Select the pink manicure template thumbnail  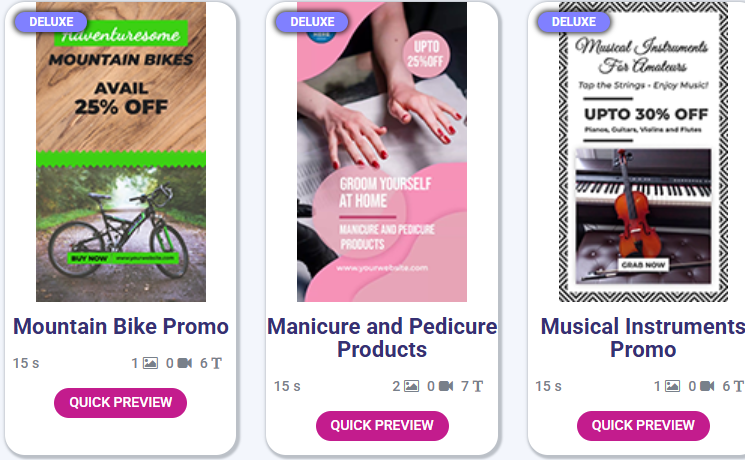tap(382, 152)
